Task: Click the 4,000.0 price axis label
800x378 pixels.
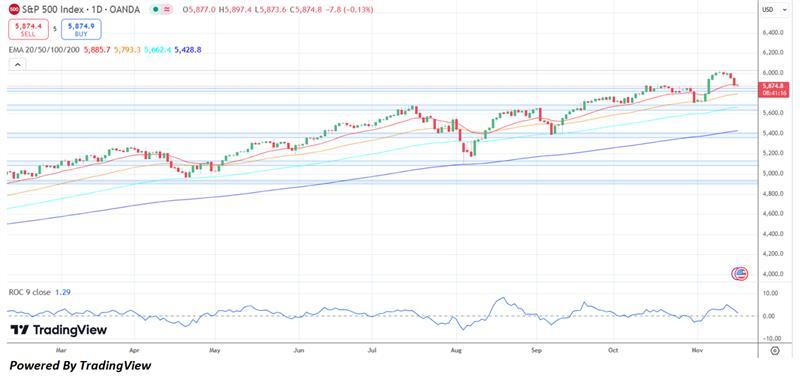Action: tap(773, 274)
